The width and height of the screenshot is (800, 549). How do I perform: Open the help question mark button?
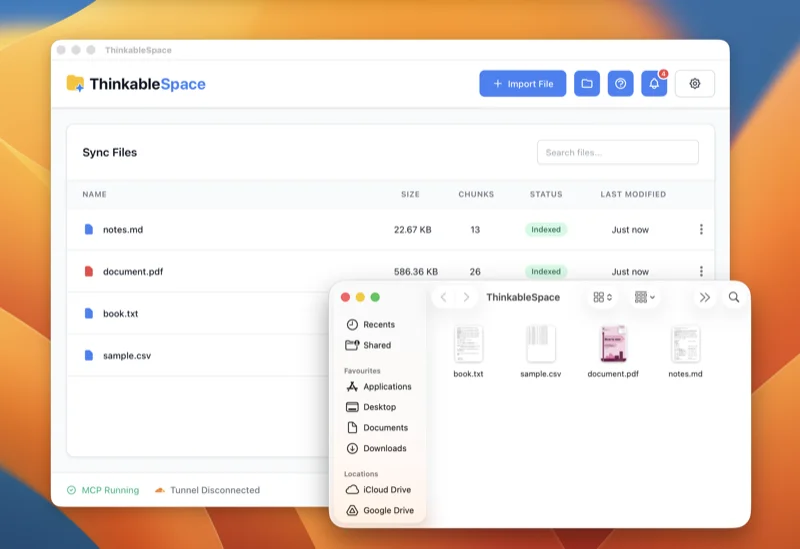point(620,84)
